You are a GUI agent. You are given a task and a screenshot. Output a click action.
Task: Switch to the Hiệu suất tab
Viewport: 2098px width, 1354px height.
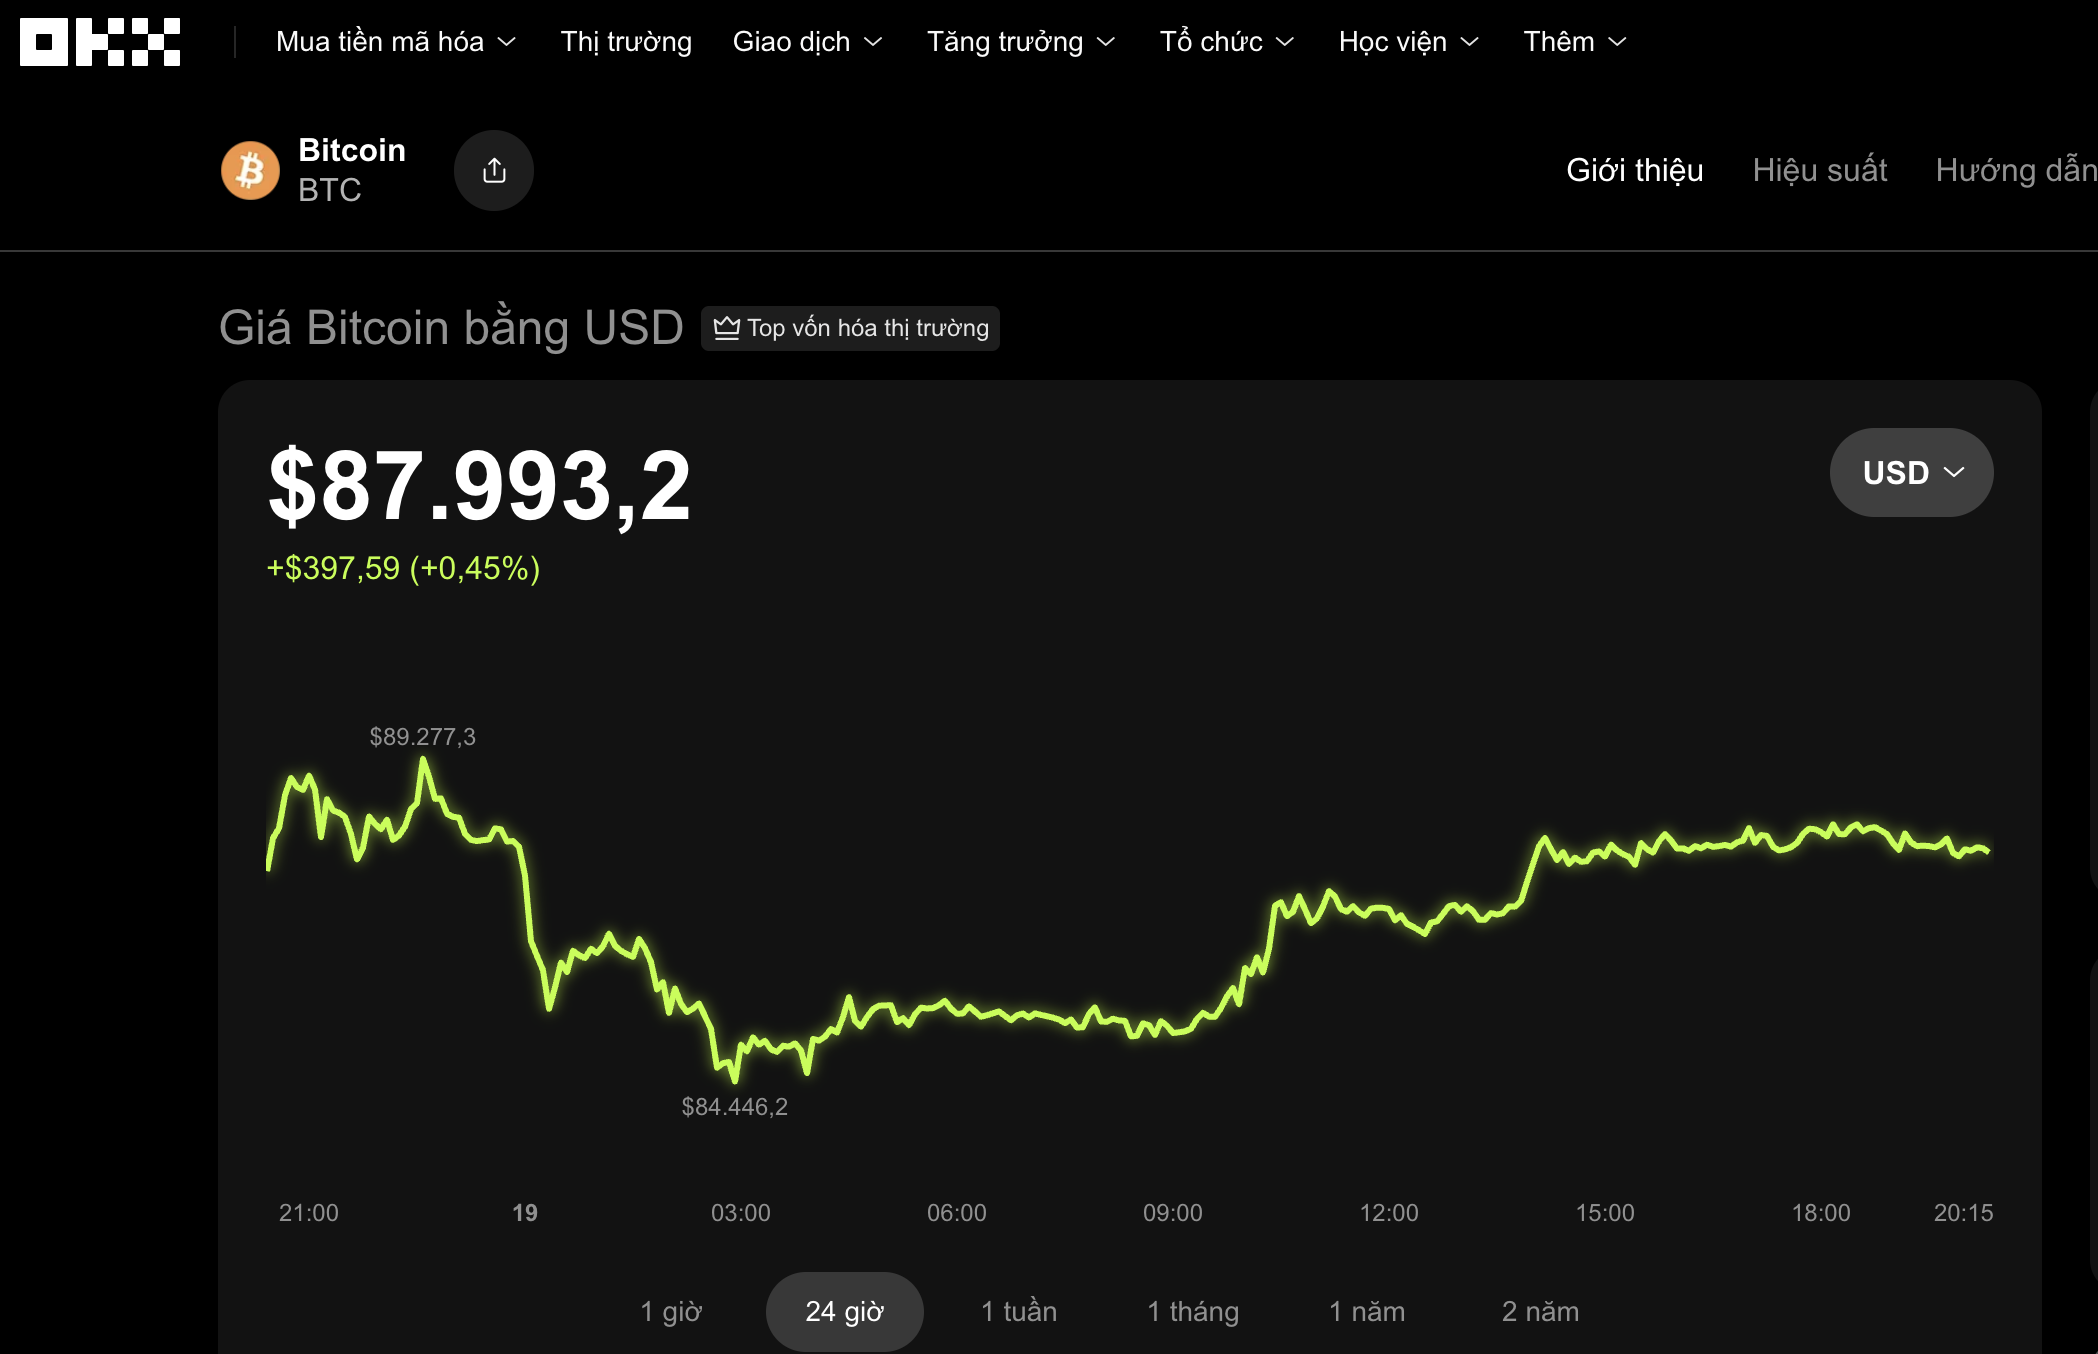1819,170
